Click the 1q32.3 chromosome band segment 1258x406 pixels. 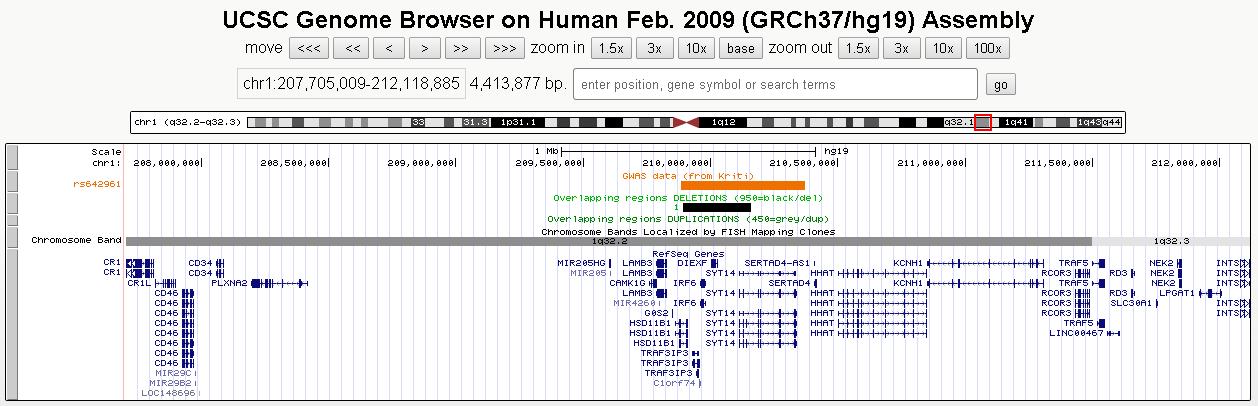click(1170, 241)
